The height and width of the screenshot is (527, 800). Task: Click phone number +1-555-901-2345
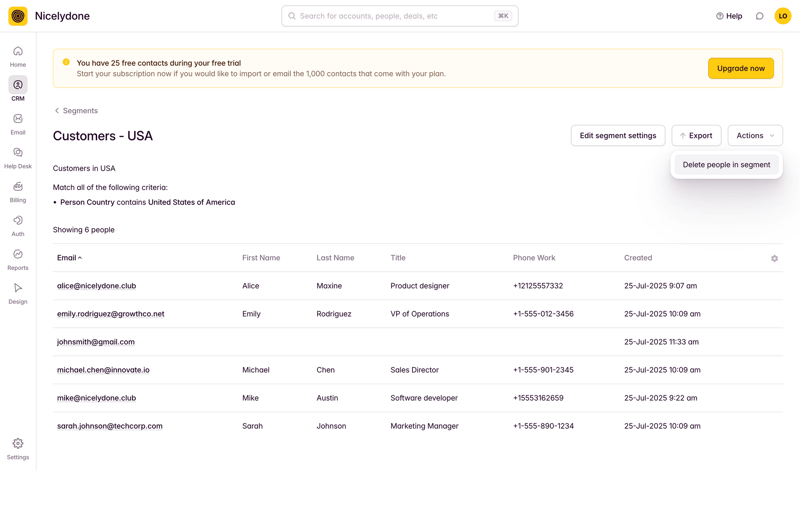pyautogui.click(x=543, y=370)
